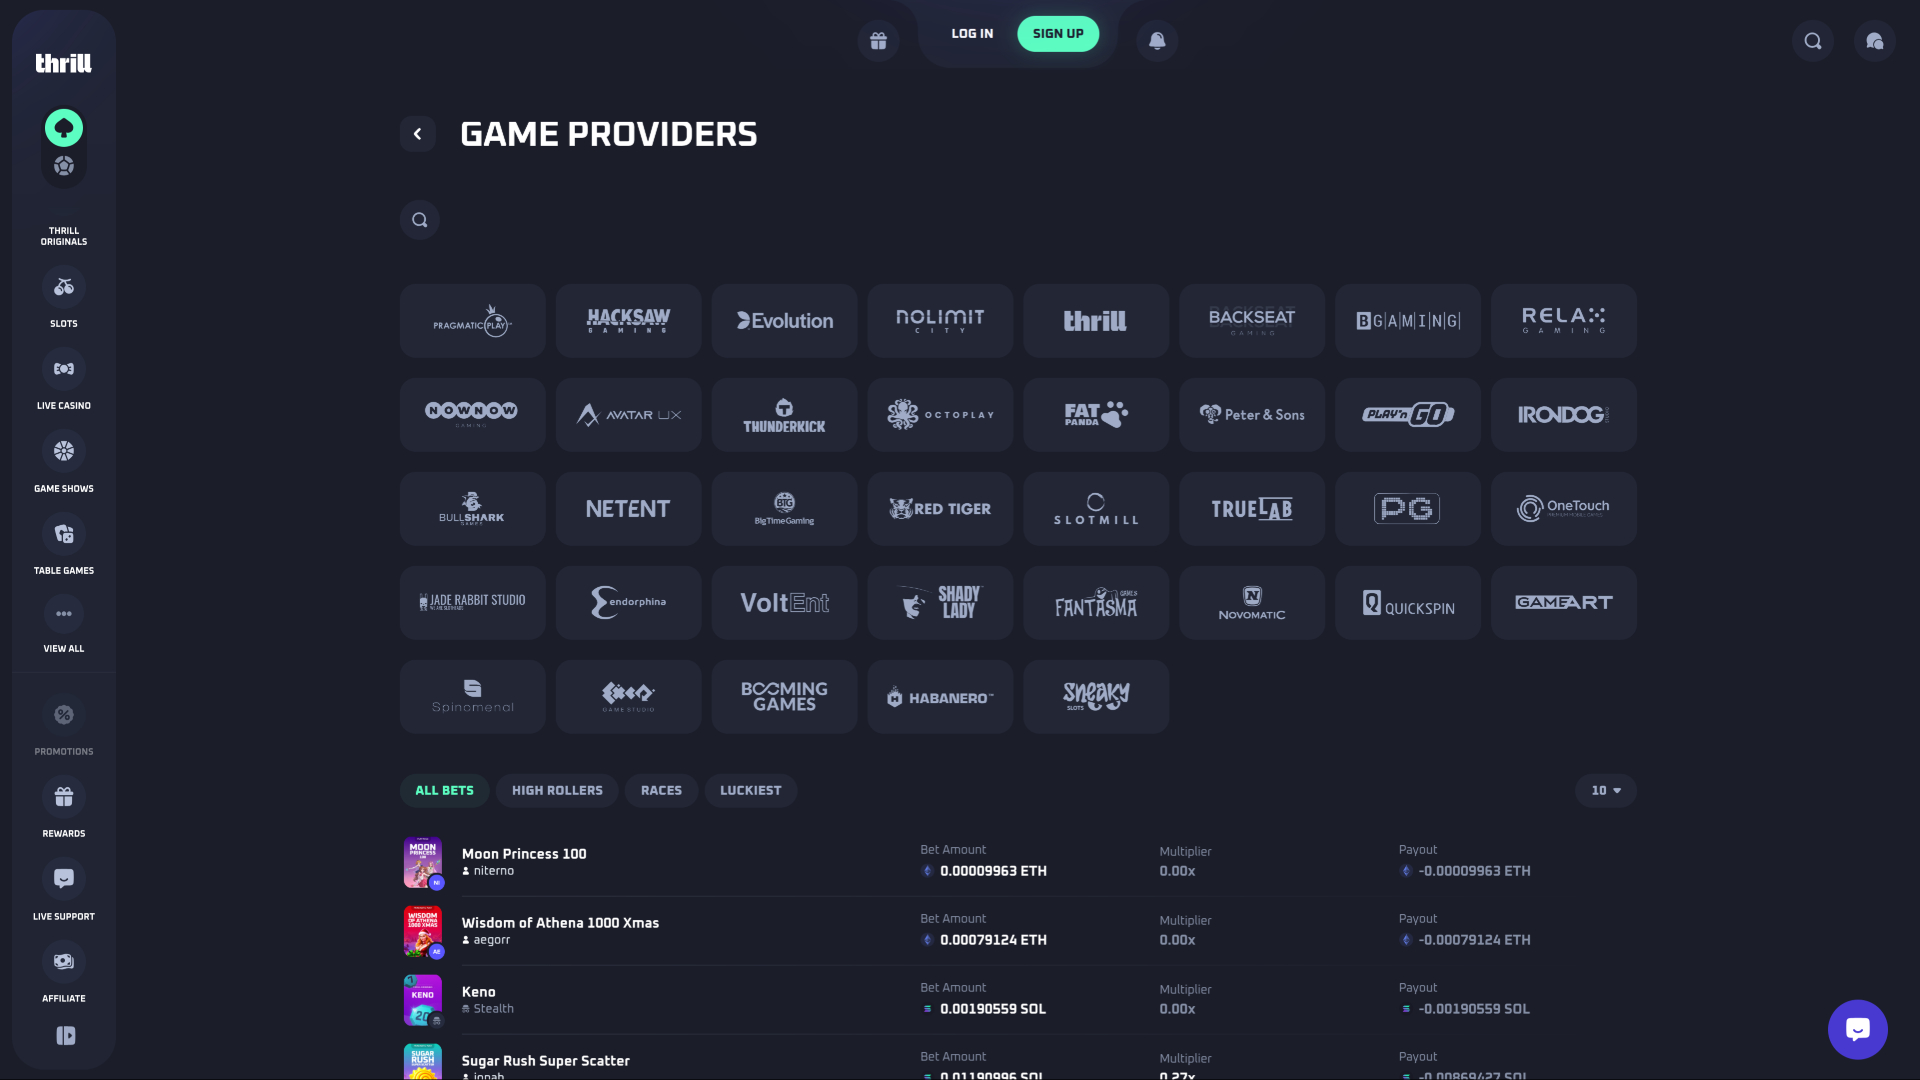The image size is (1920, 1080).
Task: Expand the 10 rows count dropdown
Action: [x=1605, y=791]
